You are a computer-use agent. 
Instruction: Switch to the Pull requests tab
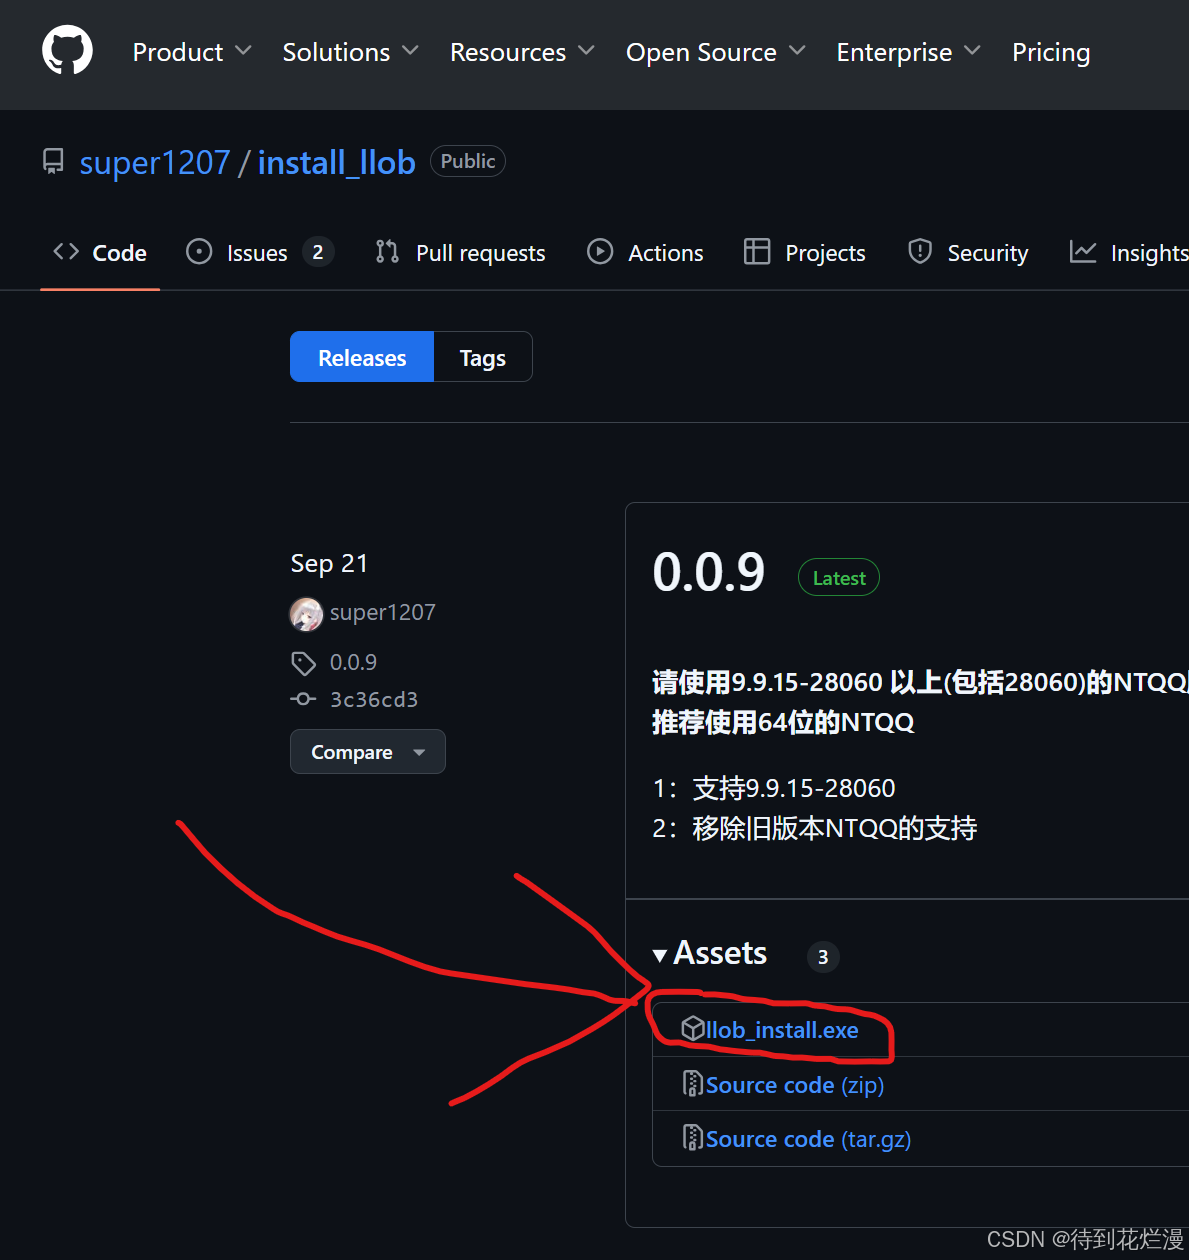(x=460, y=253)
